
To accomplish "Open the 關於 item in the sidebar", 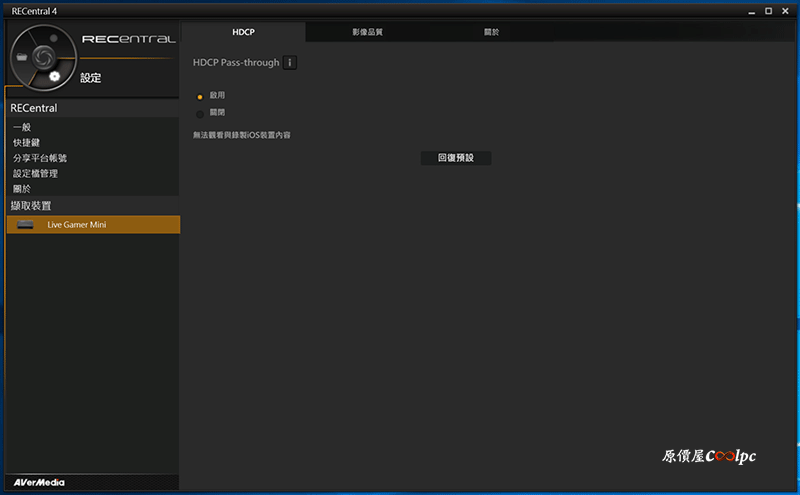I will click(22, 189).
